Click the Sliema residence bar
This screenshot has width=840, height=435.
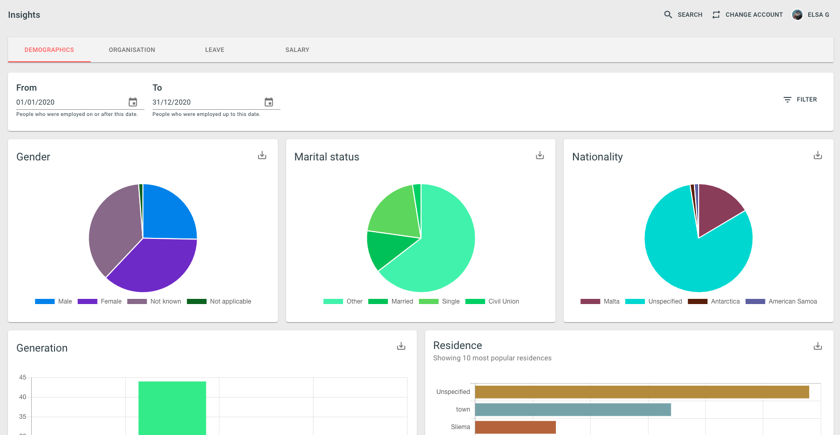coord(515,428)
